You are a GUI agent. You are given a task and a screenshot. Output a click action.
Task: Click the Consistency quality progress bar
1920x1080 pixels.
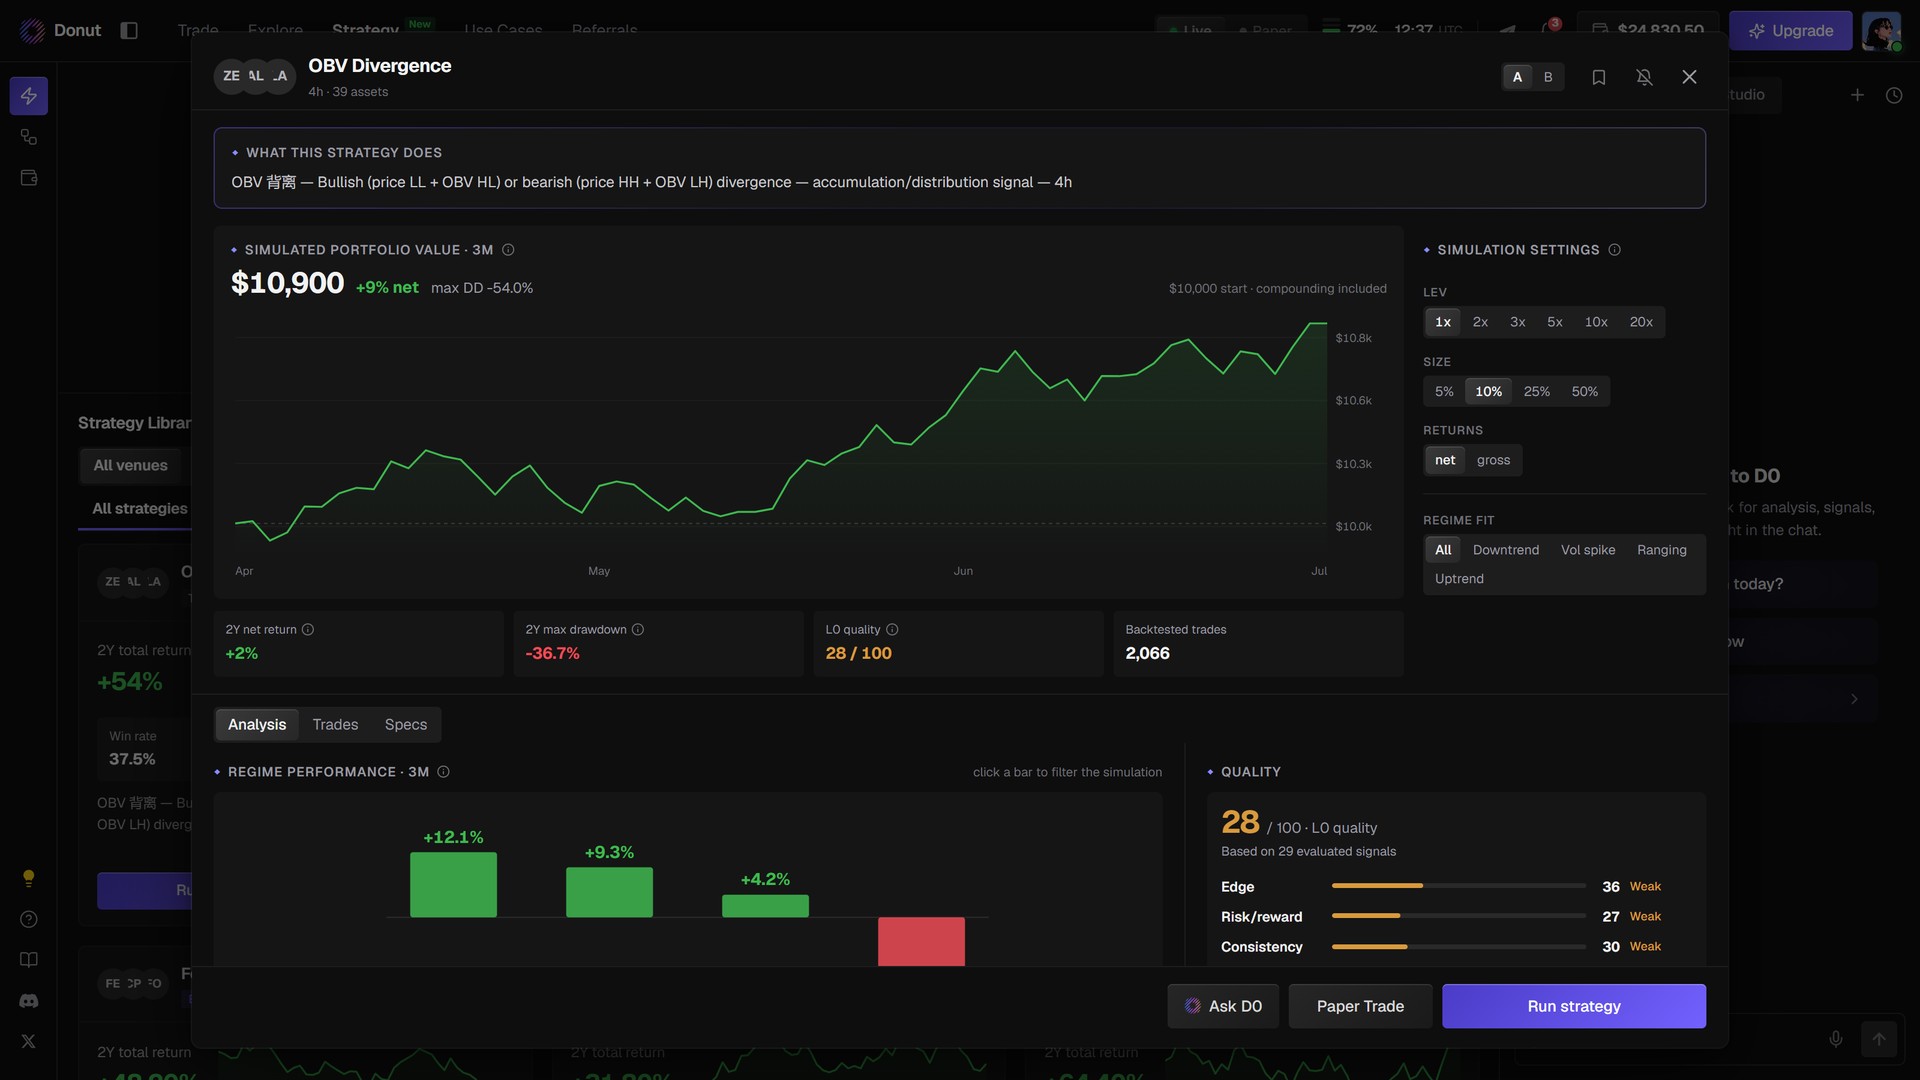1458,947
